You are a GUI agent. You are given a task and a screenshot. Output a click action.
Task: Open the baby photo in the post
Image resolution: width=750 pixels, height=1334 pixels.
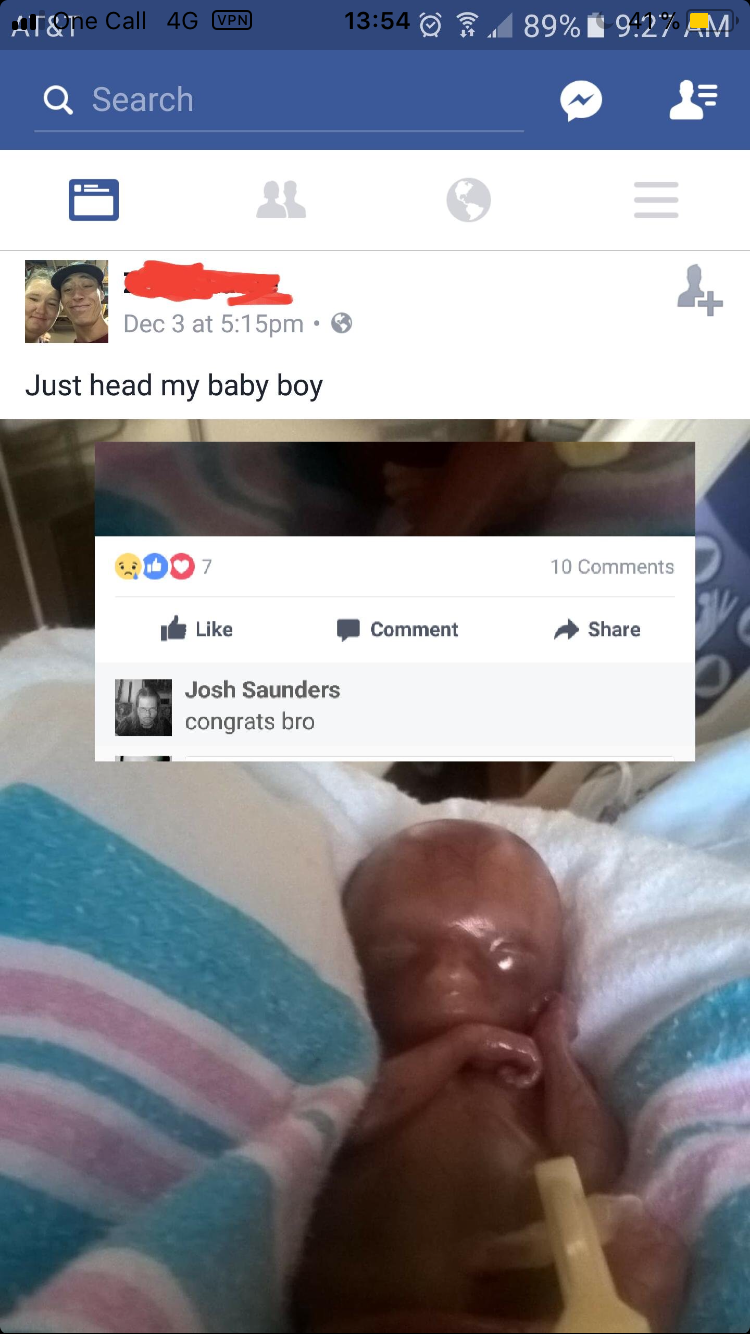point(375,1050)
